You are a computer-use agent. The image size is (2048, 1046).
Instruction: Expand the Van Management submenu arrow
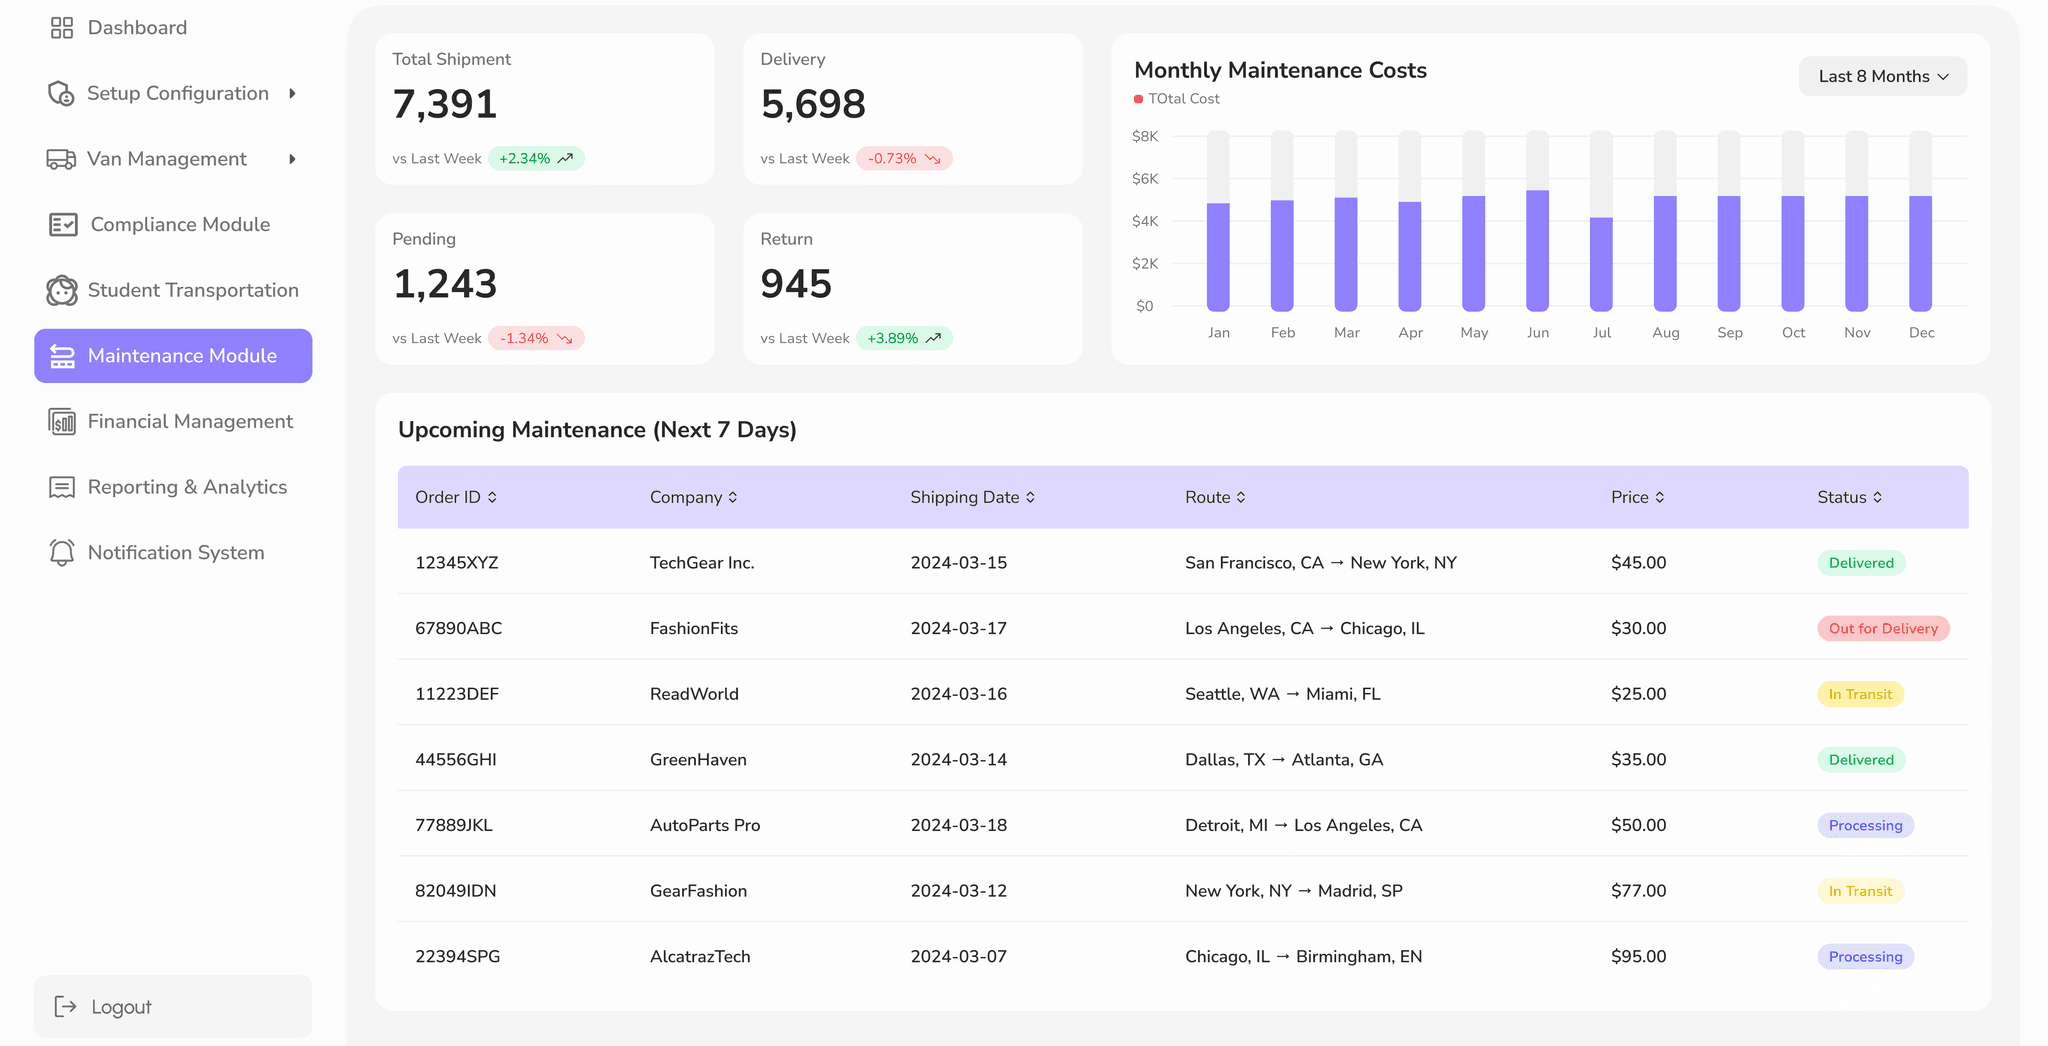292,159
